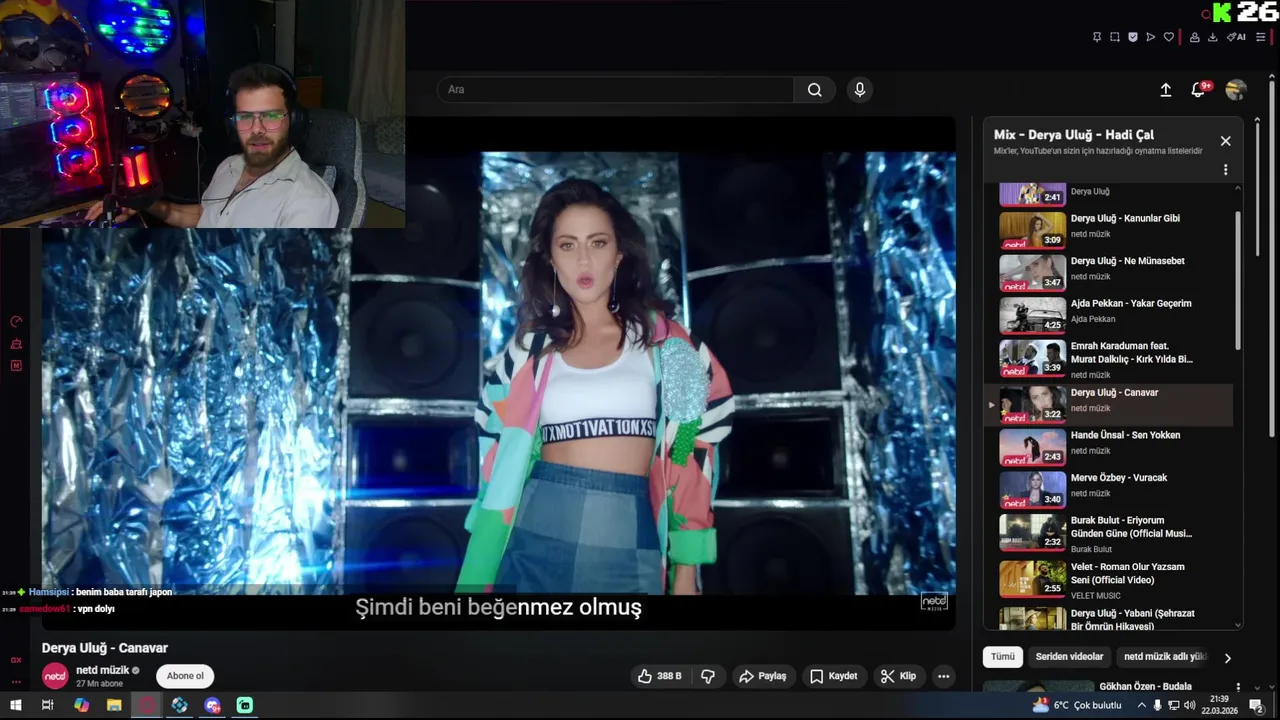Open the upload video icon
Screen dimensions: 1280x720
coord(1166,90)
